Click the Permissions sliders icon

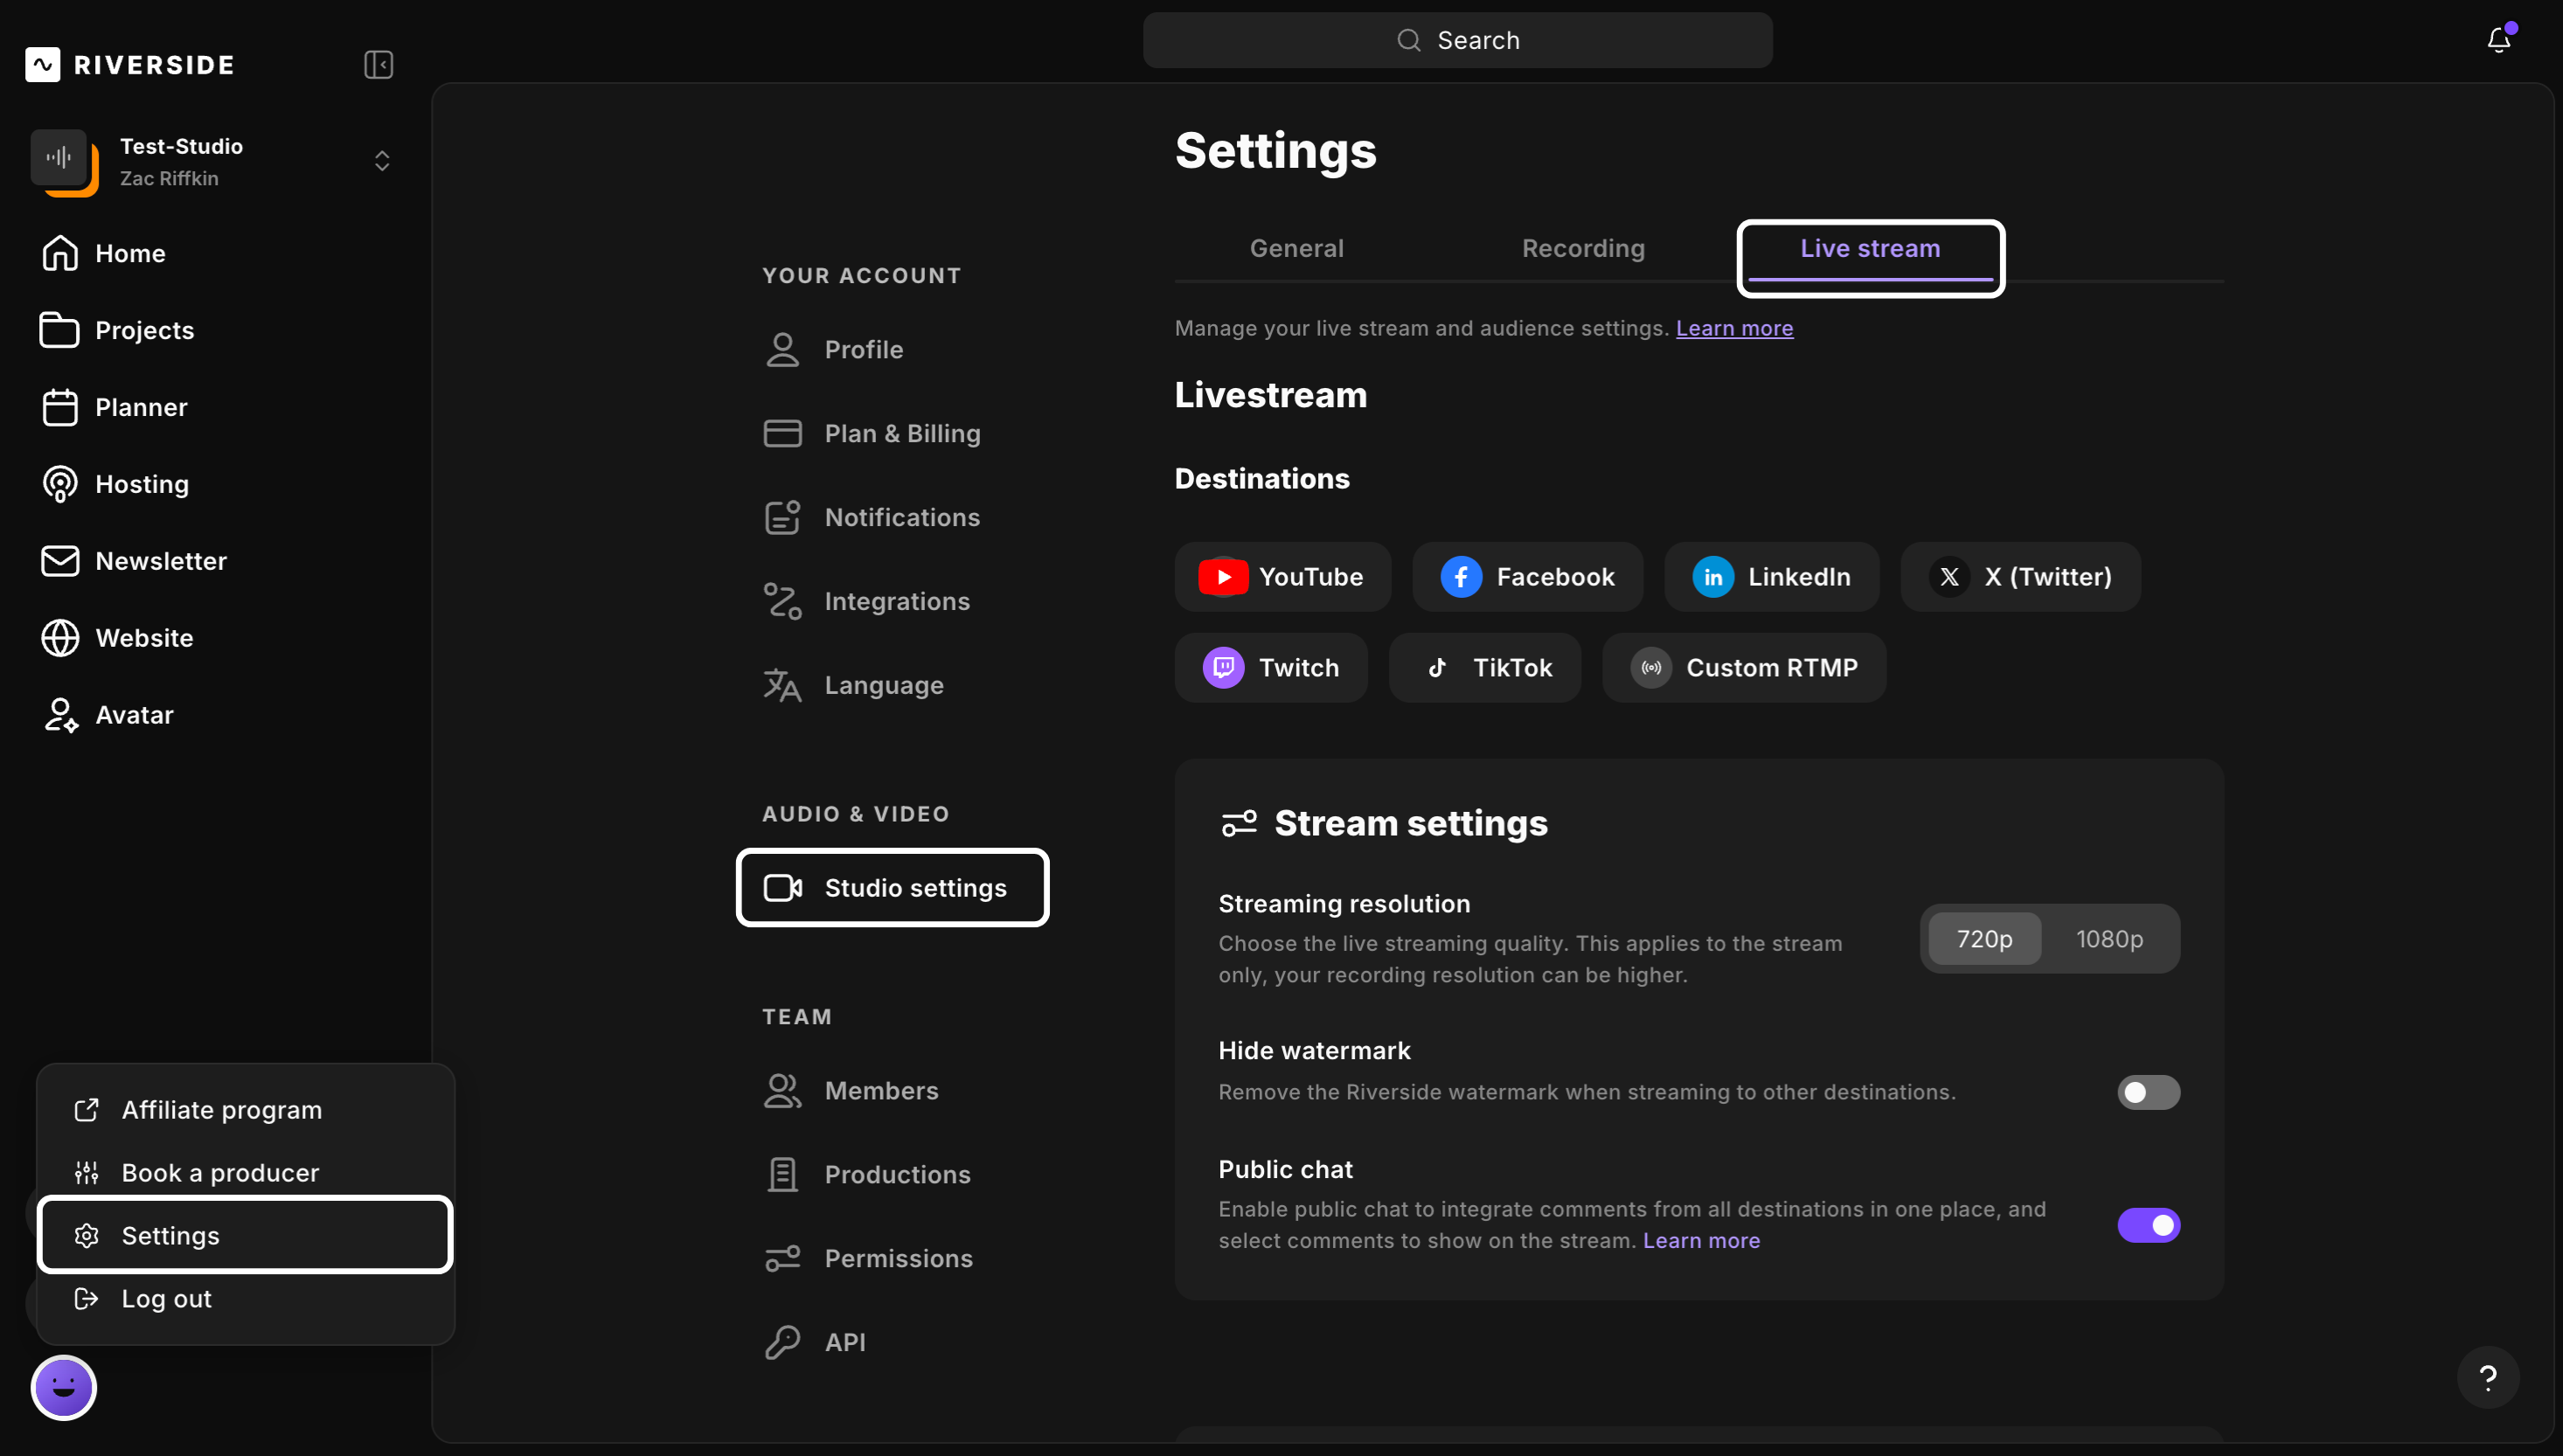tap(782, 1259)
